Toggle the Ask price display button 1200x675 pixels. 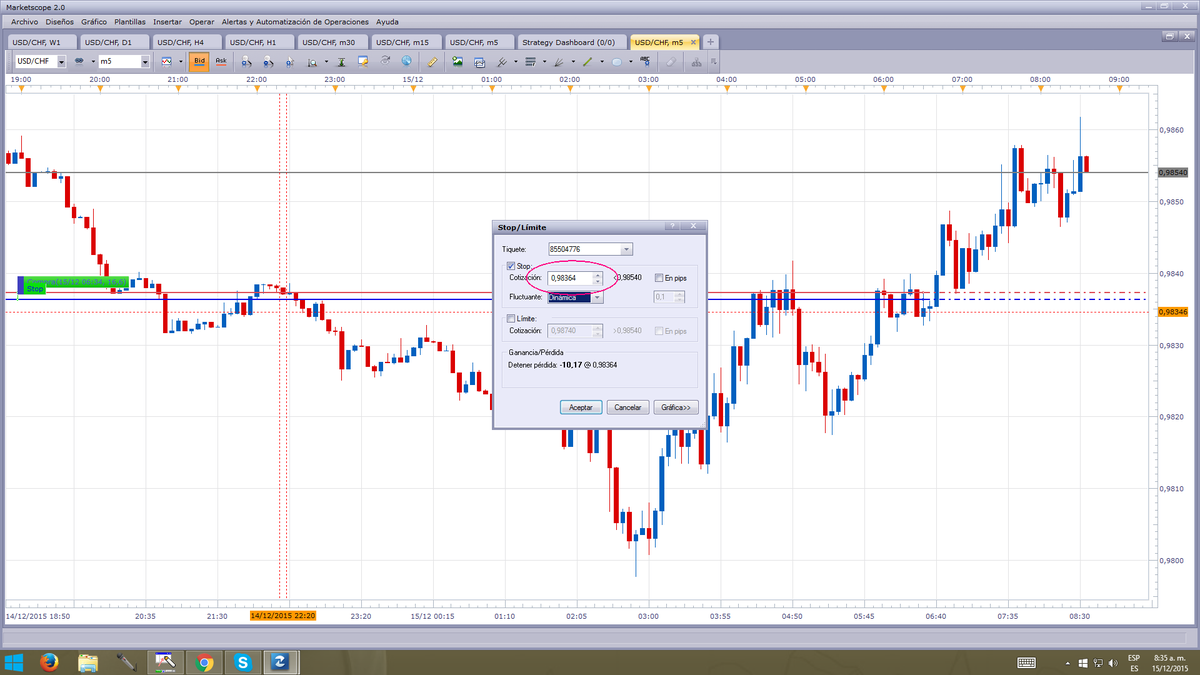pyautogui.click(x=221, y=61)
